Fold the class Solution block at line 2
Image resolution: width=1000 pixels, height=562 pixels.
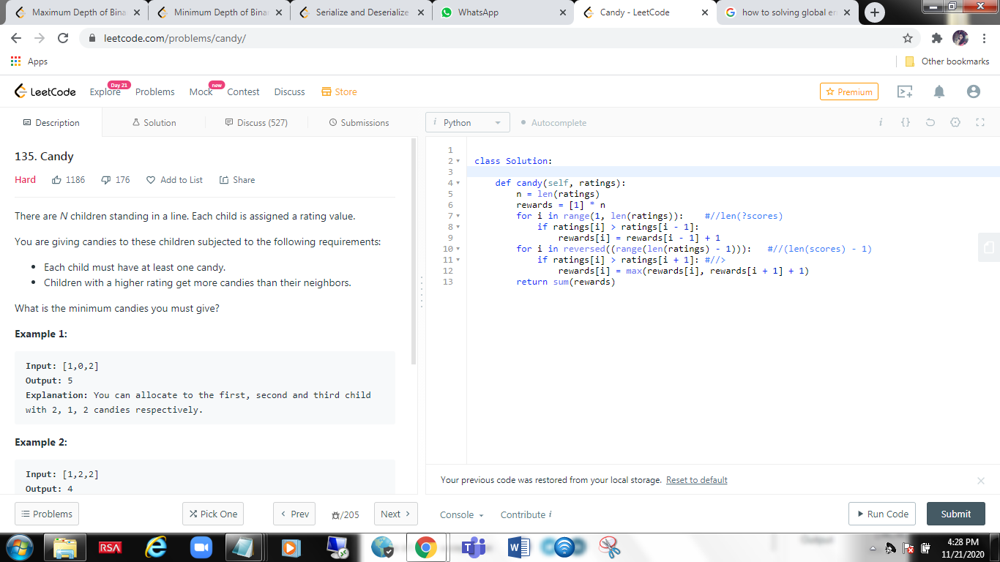(x=459, y=161)
